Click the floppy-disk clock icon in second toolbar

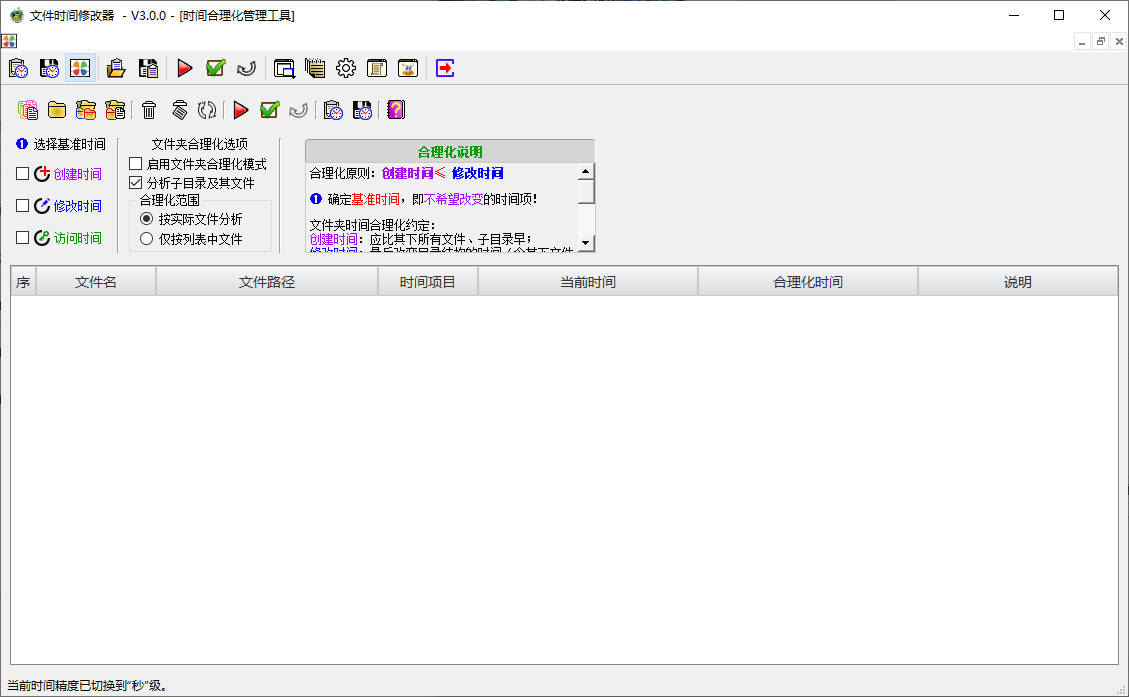361,109
